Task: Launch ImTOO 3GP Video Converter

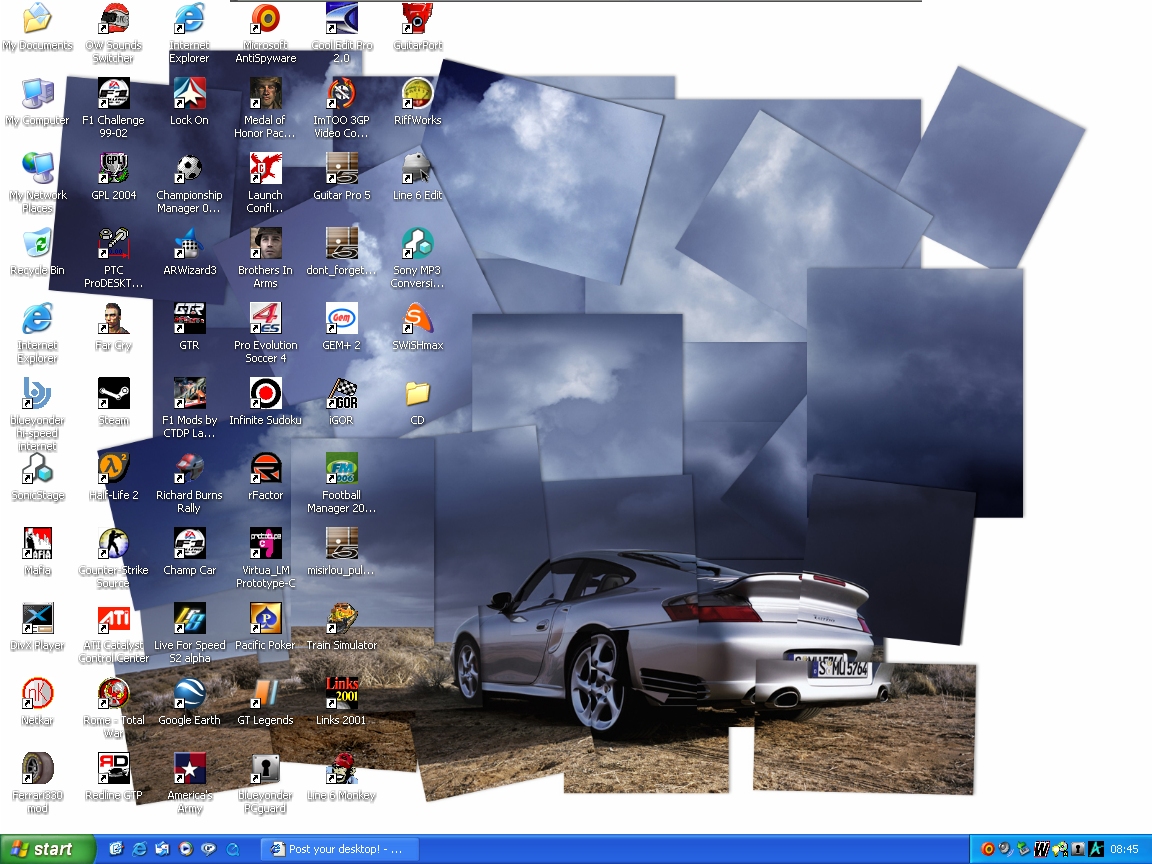Action: pos(342,93)
